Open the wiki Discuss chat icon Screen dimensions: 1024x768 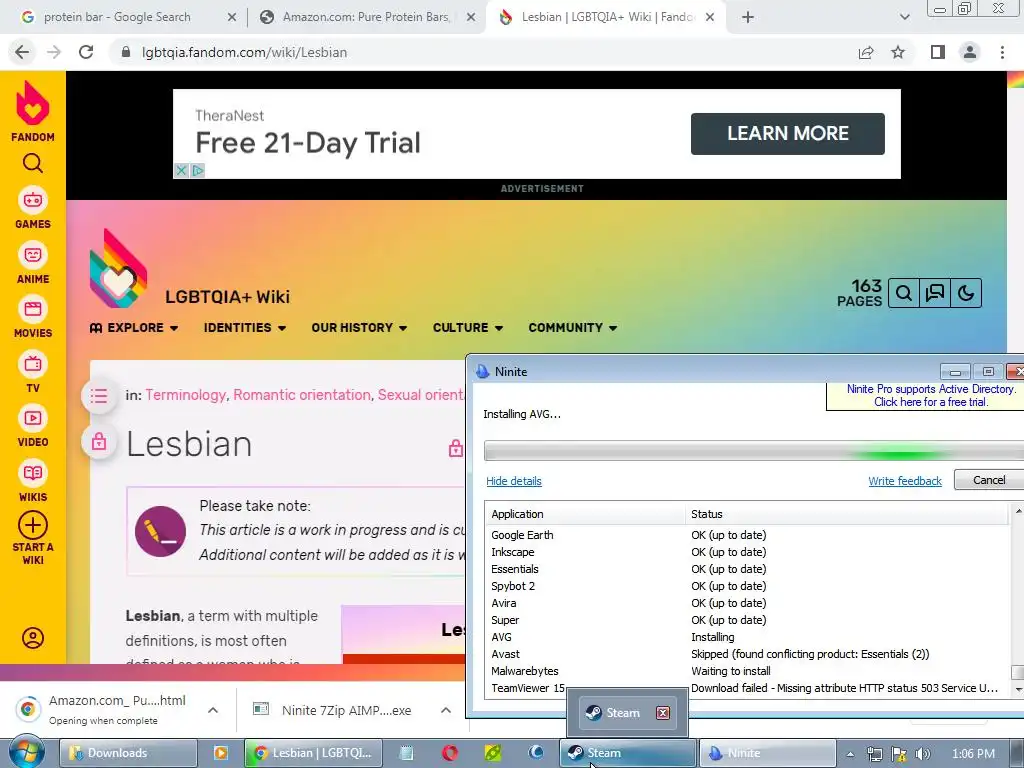(935, 293)
